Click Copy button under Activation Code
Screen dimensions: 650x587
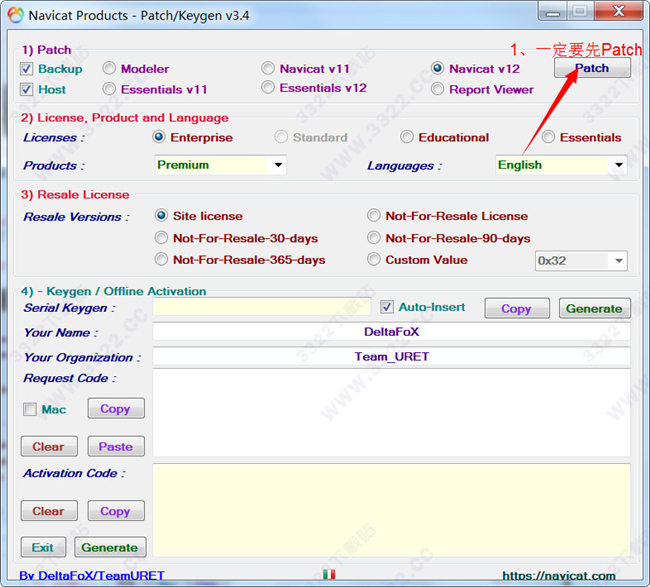point(116,511)
